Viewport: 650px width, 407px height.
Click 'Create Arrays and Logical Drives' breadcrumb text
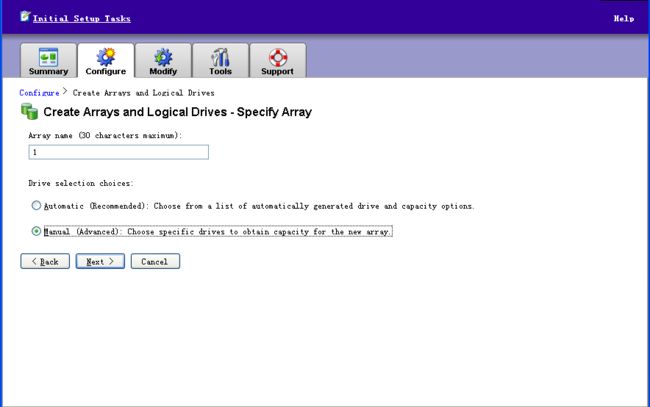pos(143,93)
